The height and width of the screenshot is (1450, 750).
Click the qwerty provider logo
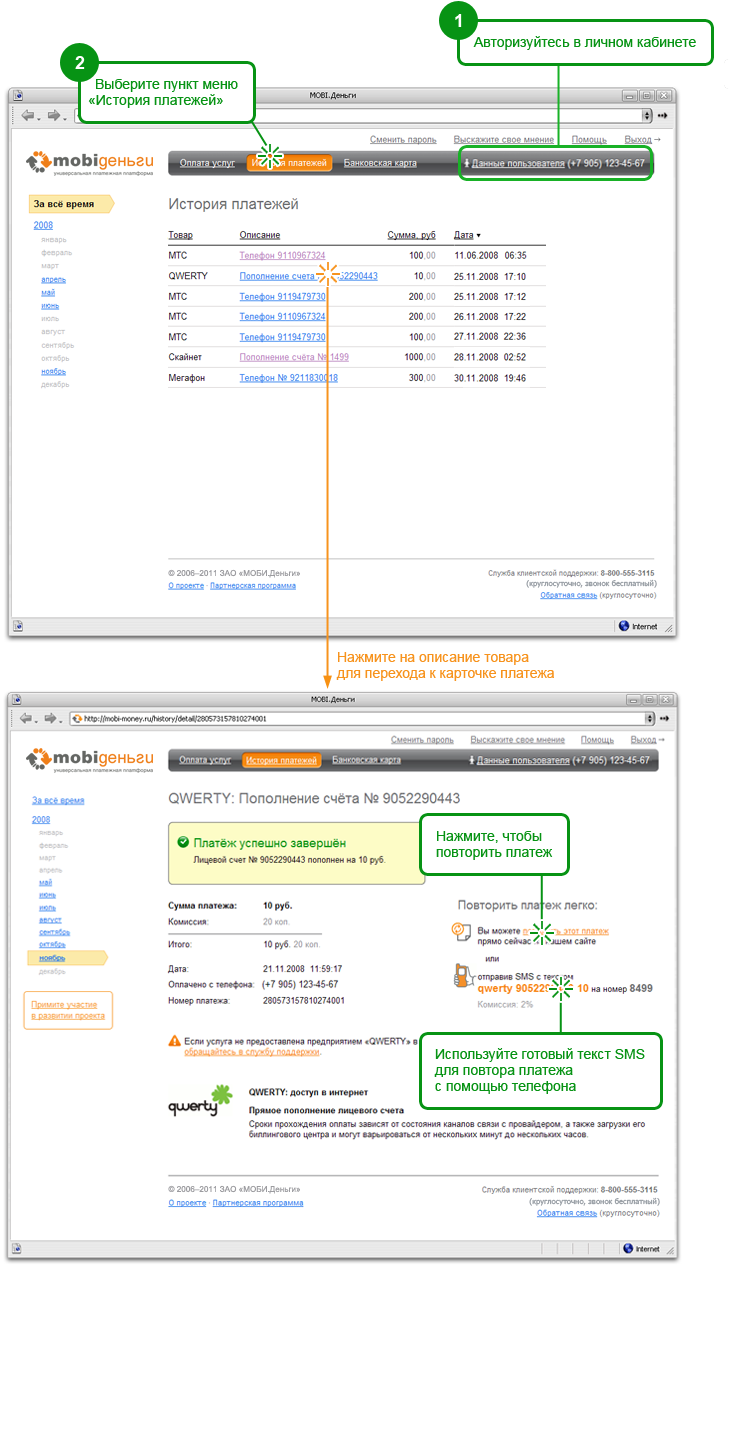tap(200, 1102)
